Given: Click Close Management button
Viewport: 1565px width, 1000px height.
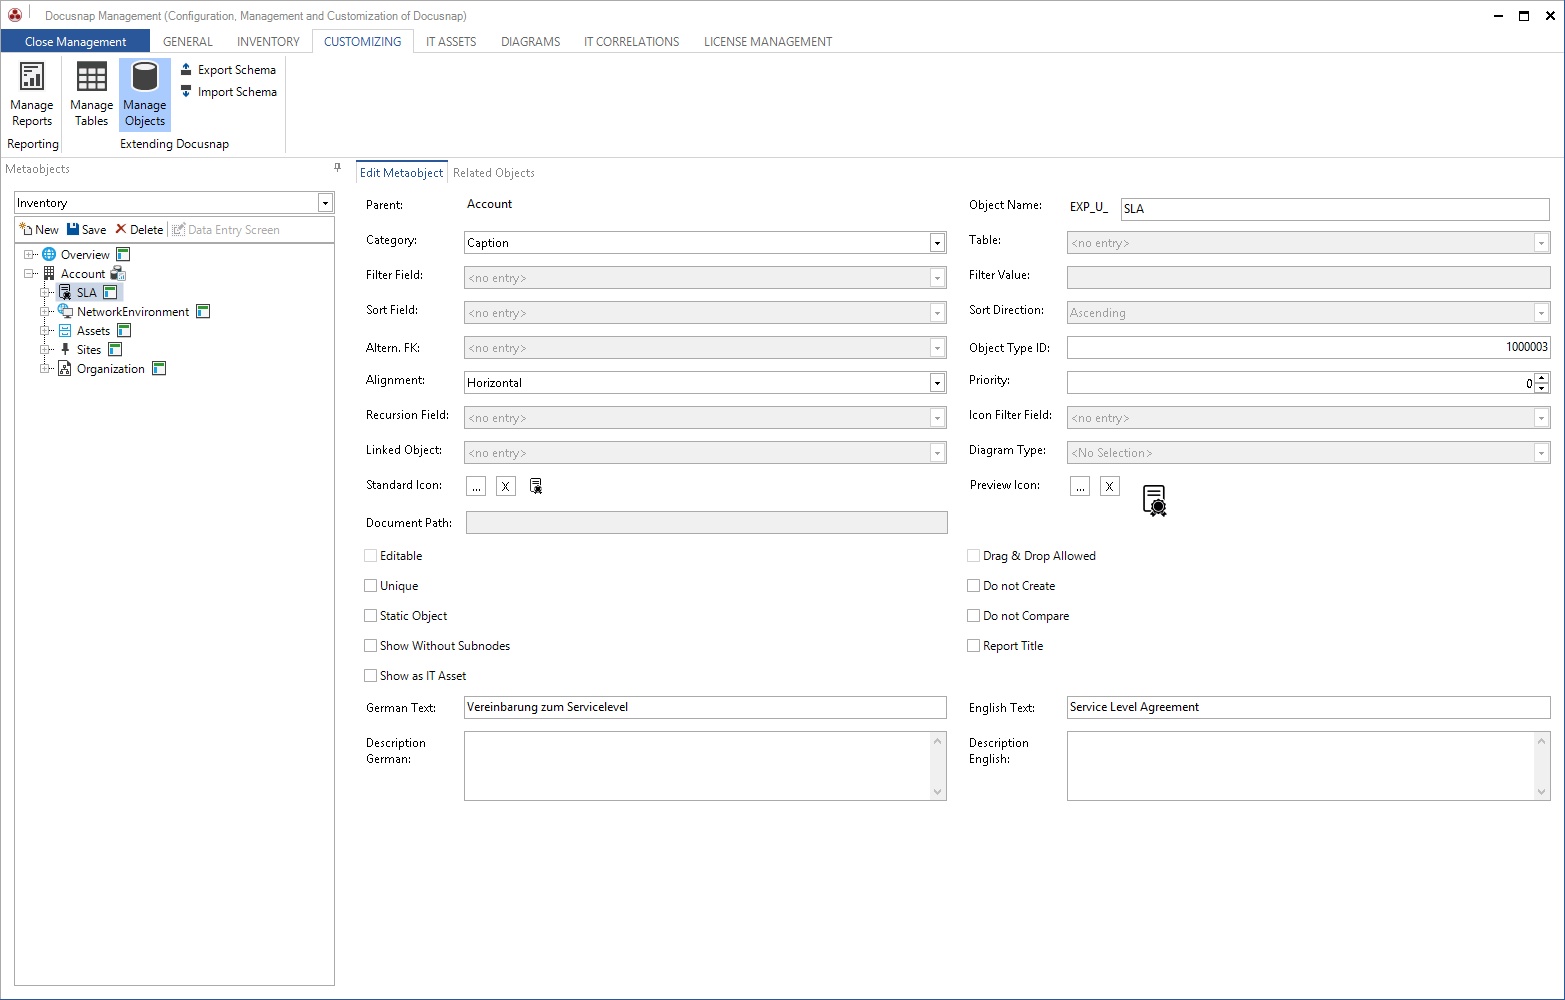Looking at the screenshot, I should click(x=75, y=41).
